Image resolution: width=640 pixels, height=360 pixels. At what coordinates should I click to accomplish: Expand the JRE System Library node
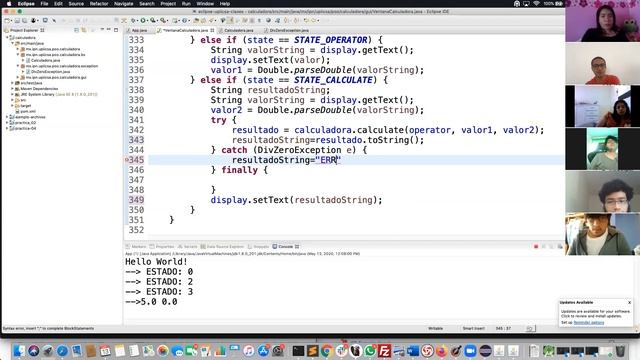coord(12,94)
